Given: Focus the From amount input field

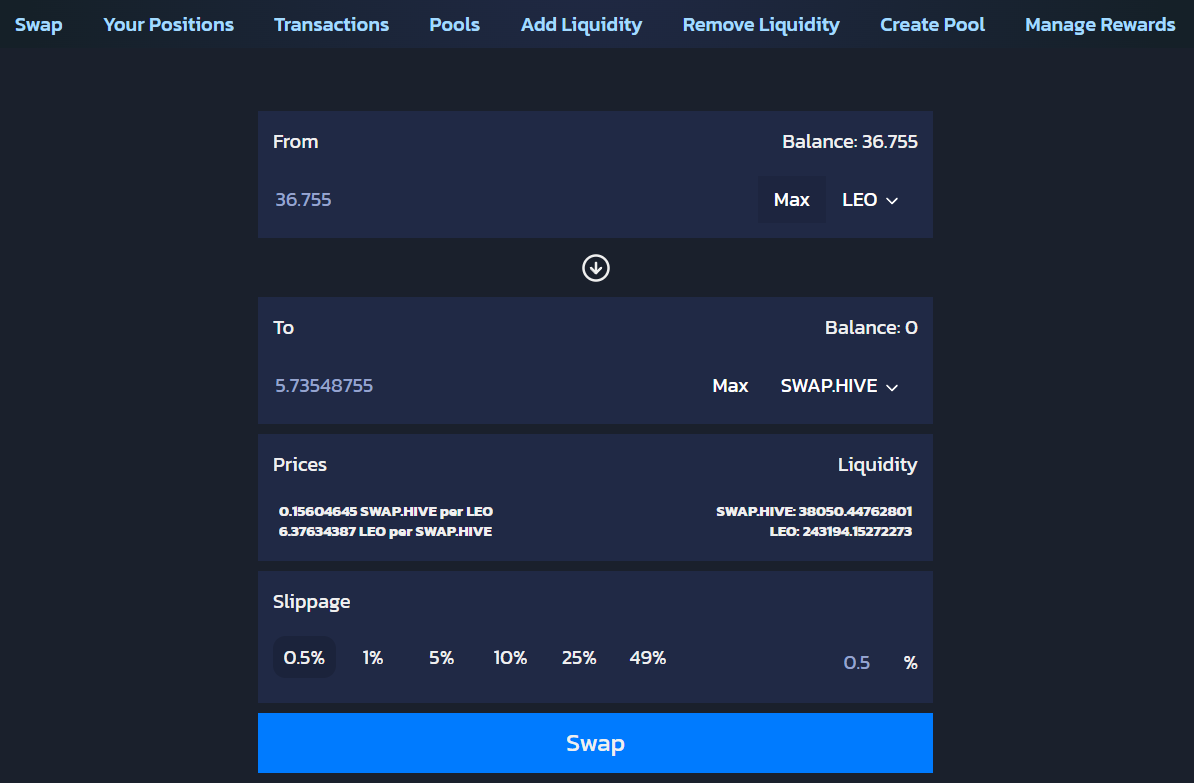Looking at the screenshot, I should [500, 200].
